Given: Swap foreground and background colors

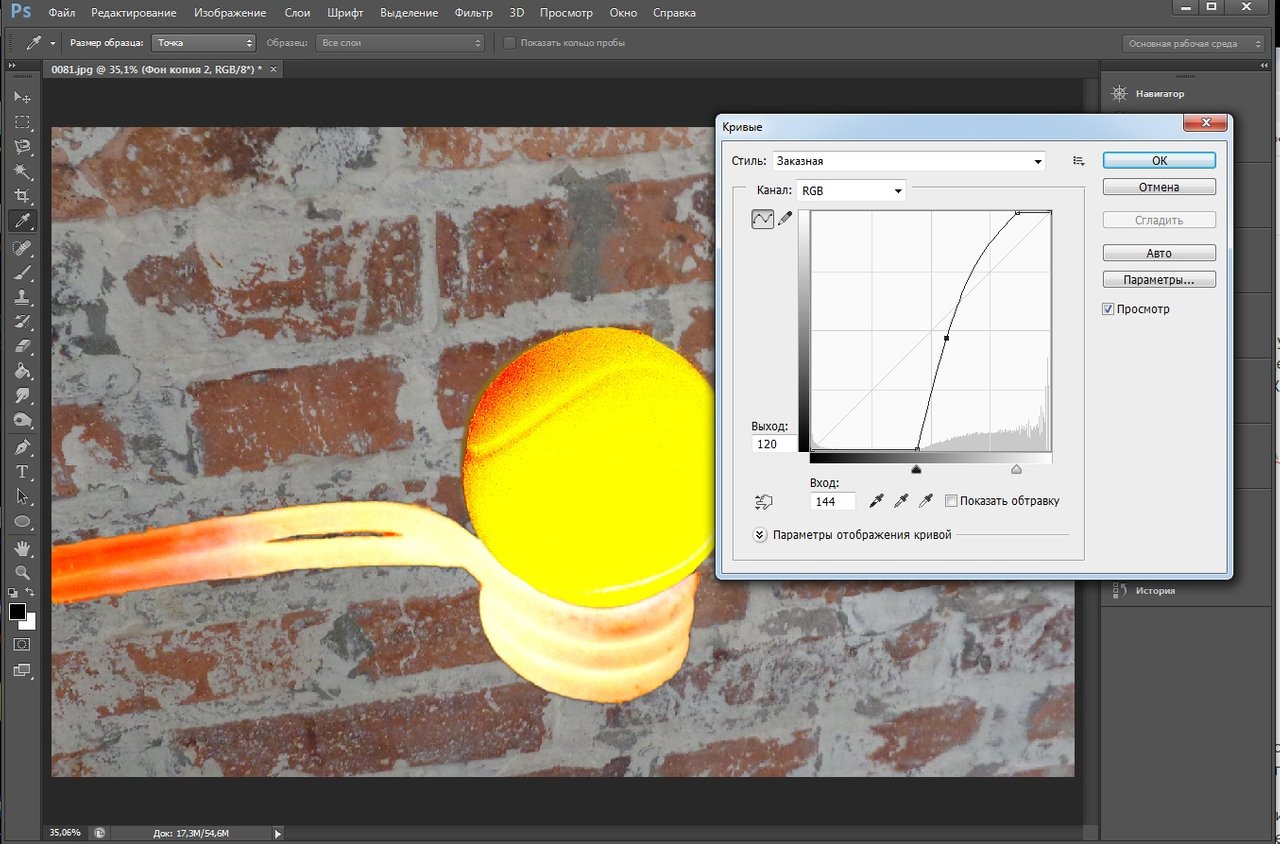Looking at the screenshot, I should point(31,593).
